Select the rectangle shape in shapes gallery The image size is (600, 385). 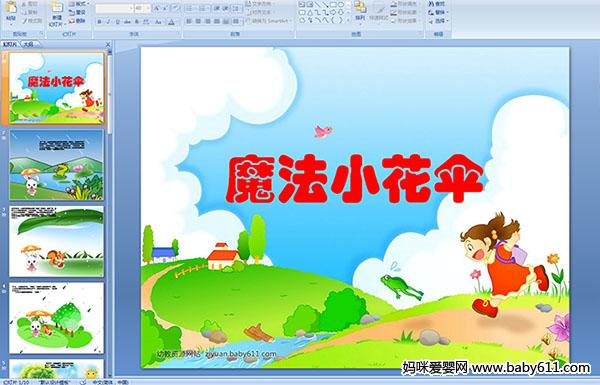(x=334, y=5)
